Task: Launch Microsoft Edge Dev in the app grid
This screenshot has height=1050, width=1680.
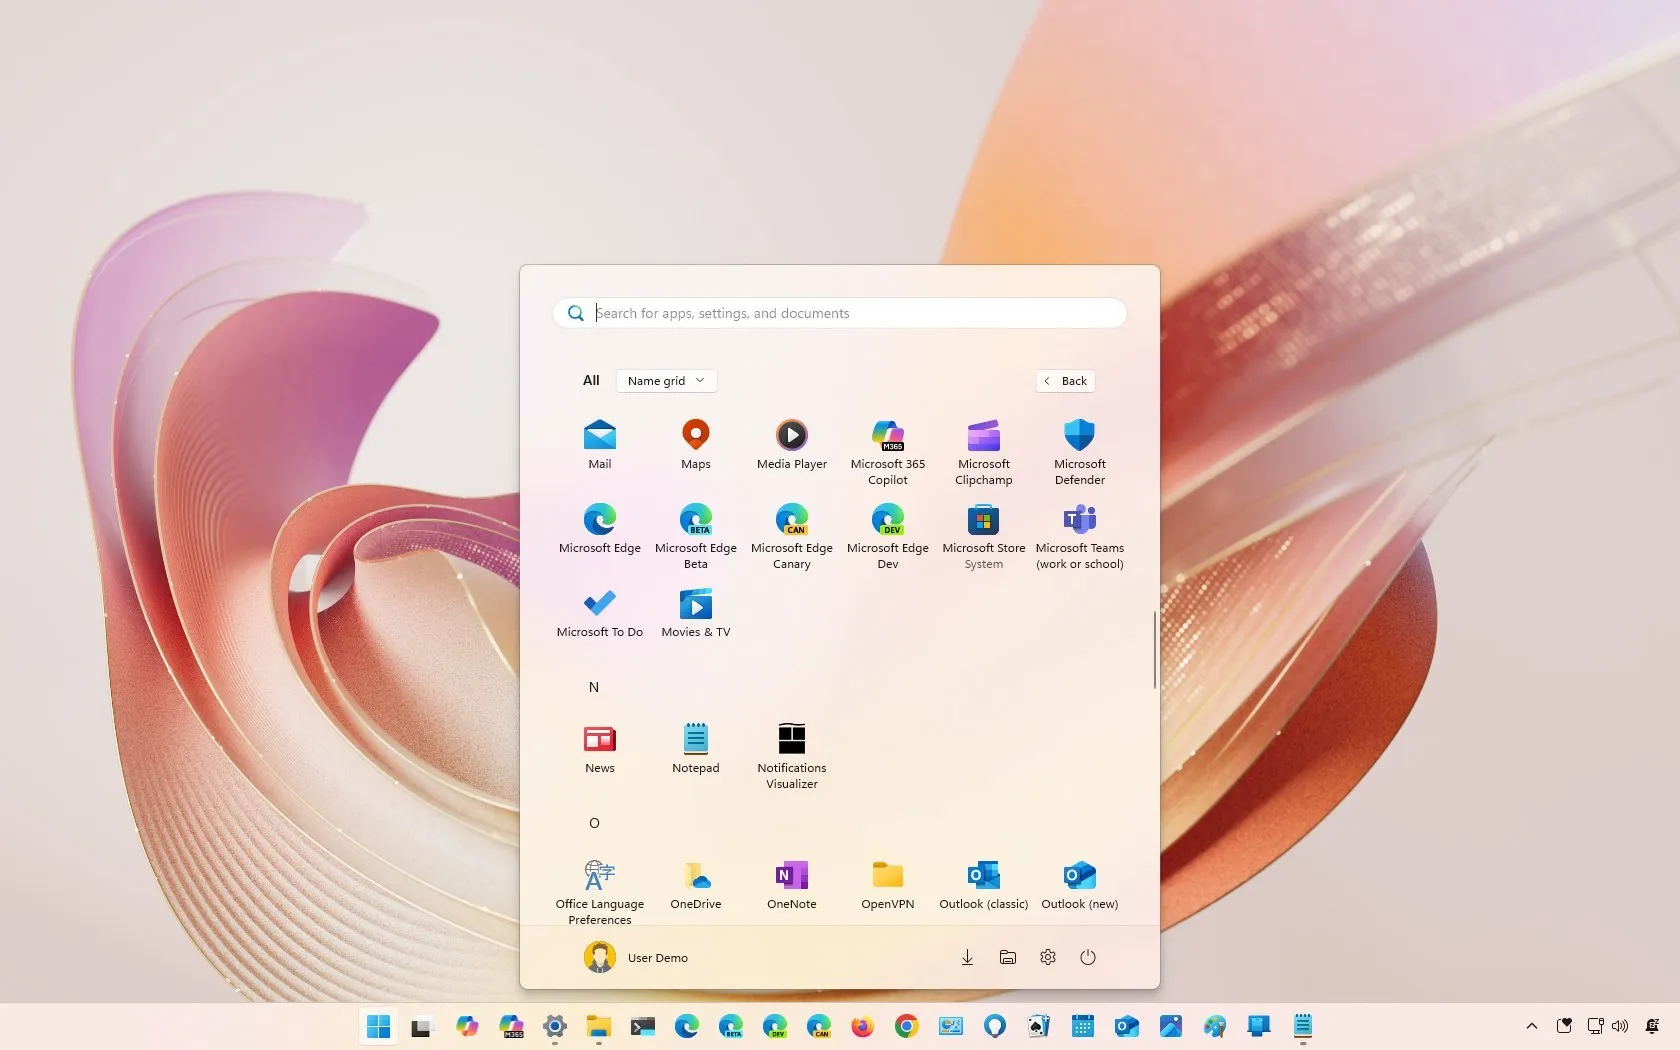Action: tap(887, 536)
